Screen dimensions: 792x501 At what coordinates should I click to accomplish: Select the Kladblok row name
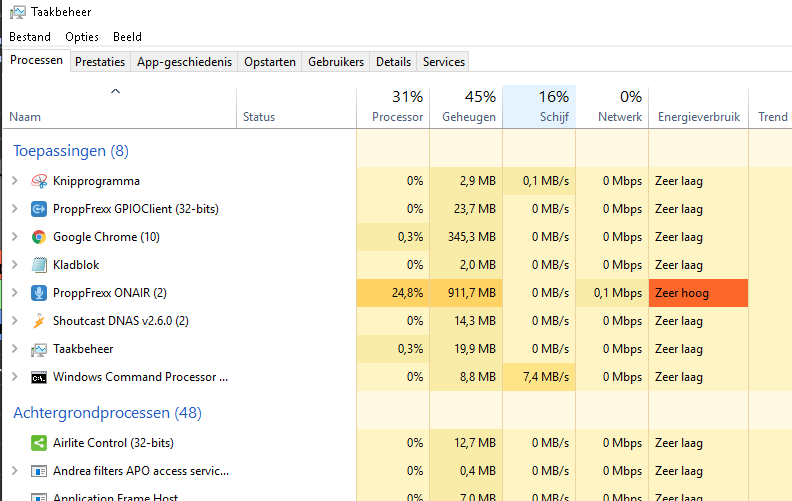tap(76, 265)
